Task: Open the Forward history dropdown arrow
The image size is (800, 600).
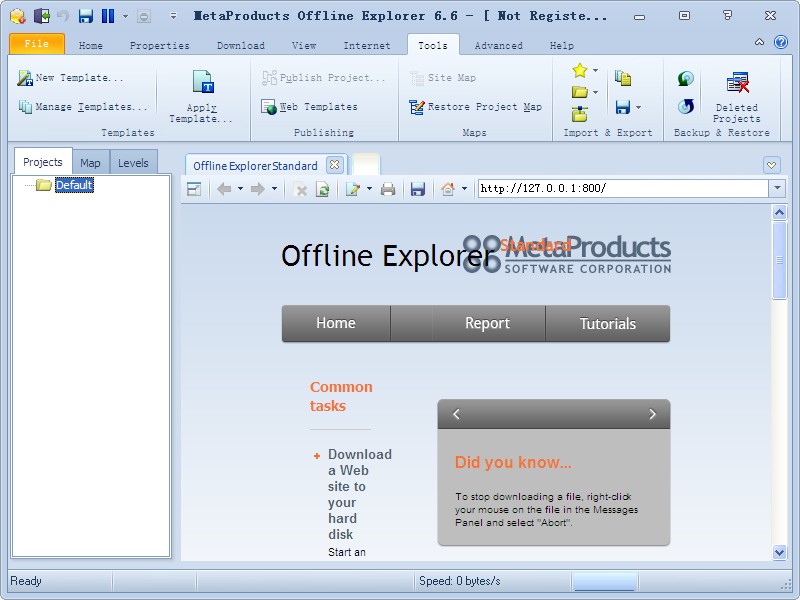Action: coord(274,189)
